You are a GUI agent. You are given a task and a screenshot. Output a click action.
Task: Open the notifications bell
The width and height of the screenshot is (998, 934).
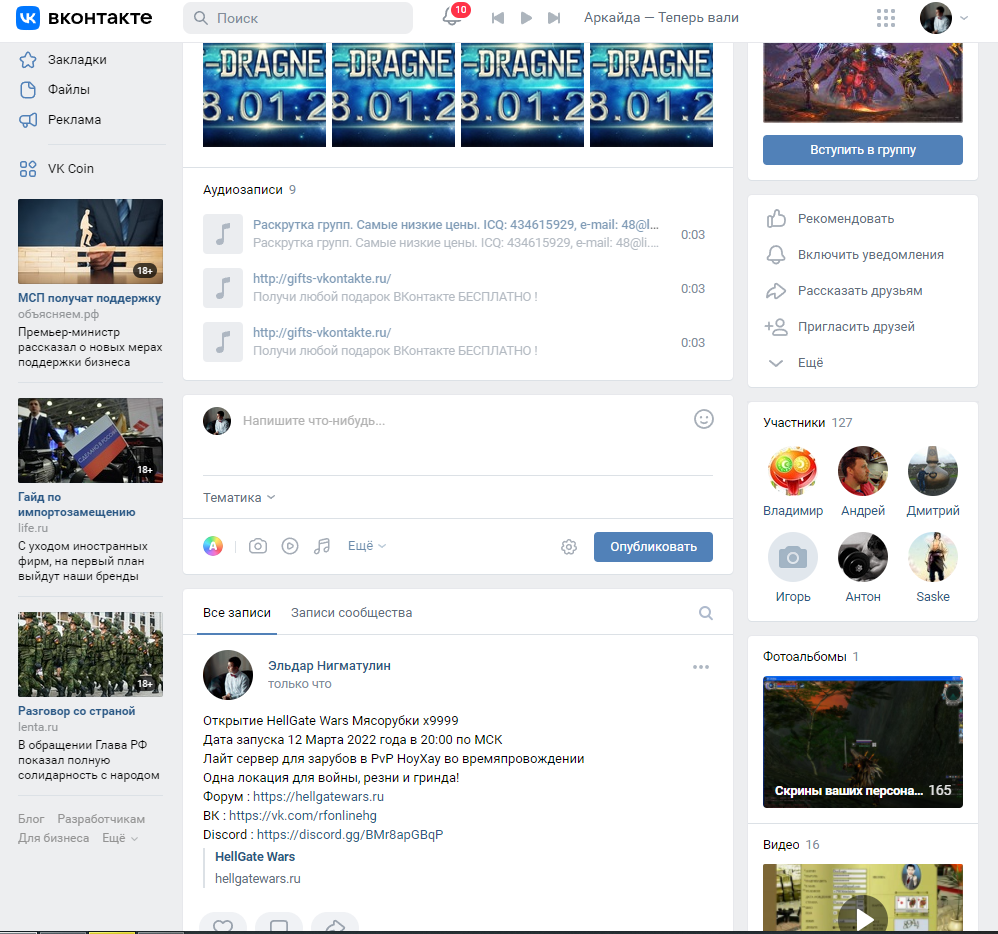[452, 17]
